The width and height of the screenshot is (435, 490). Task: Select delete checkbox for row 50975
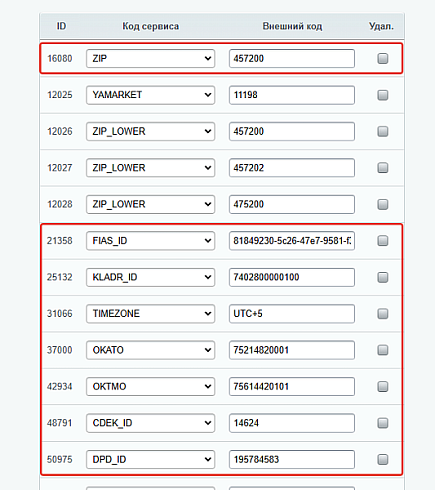coord(383,459)
